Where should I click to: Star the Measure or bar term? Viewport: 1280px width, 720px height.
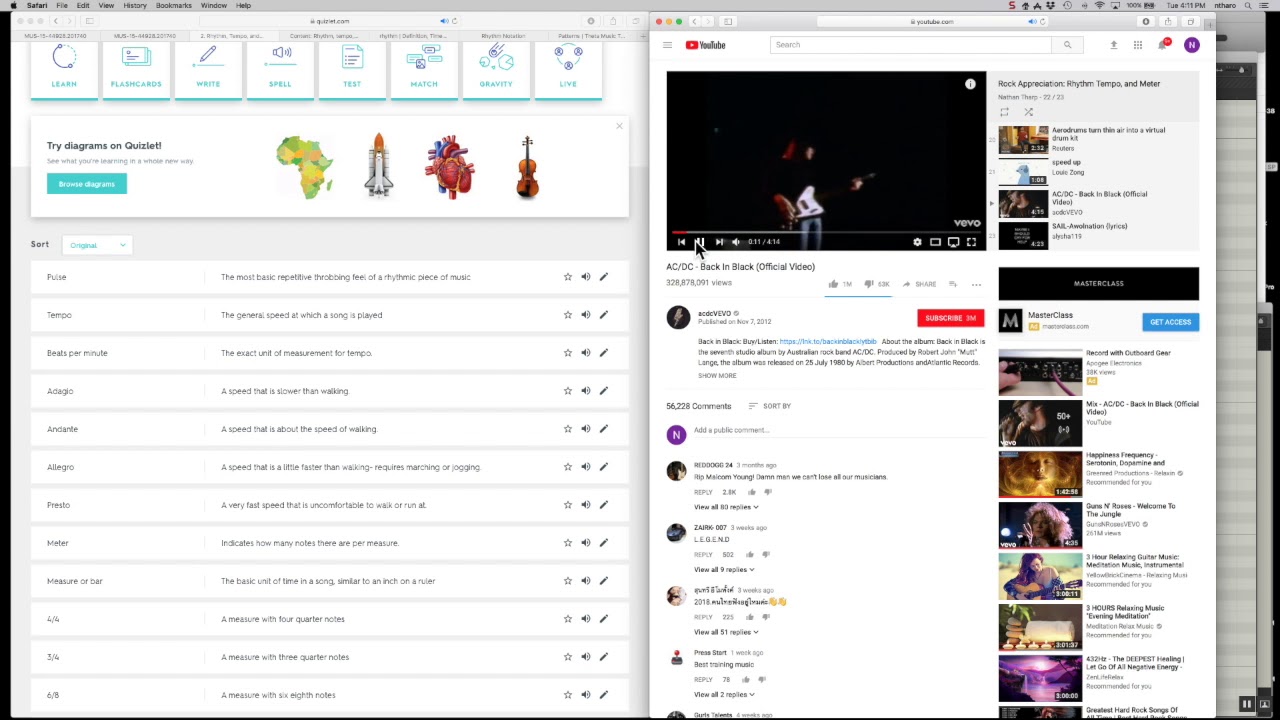pyautogui.click(x=567, y=581)
